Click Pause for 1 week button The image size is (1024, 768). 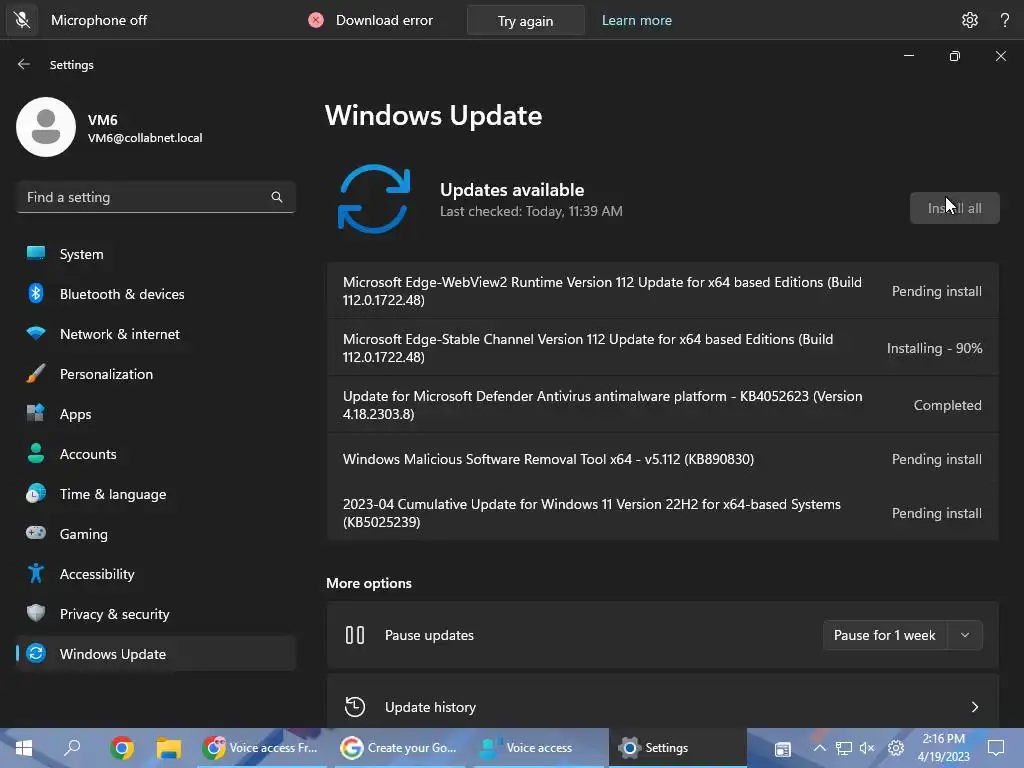[x=884, y=635]
